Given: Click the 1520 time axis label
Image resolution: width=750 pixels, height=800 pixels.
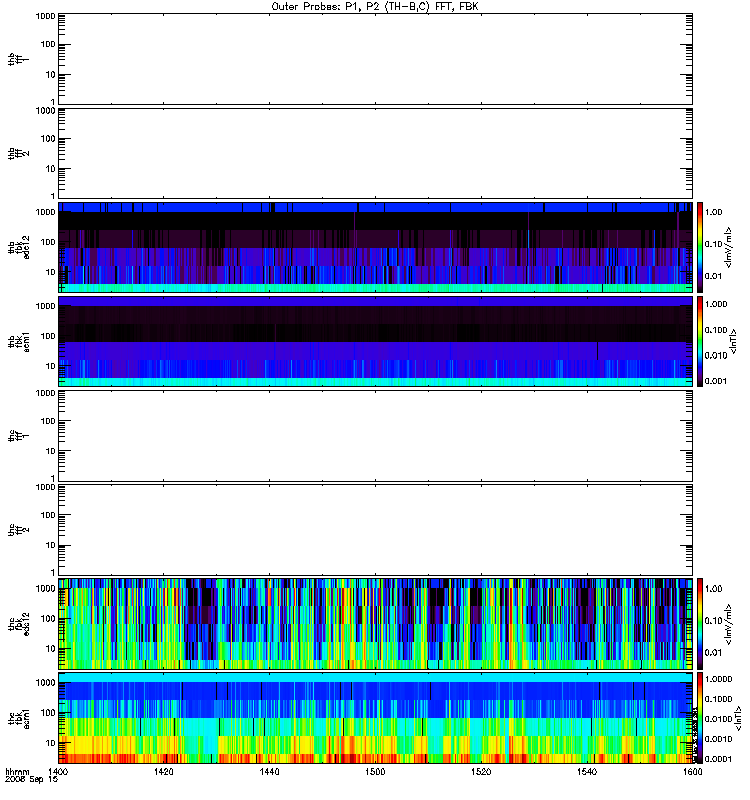Looking at the screenshot, I should coord(481,771).
